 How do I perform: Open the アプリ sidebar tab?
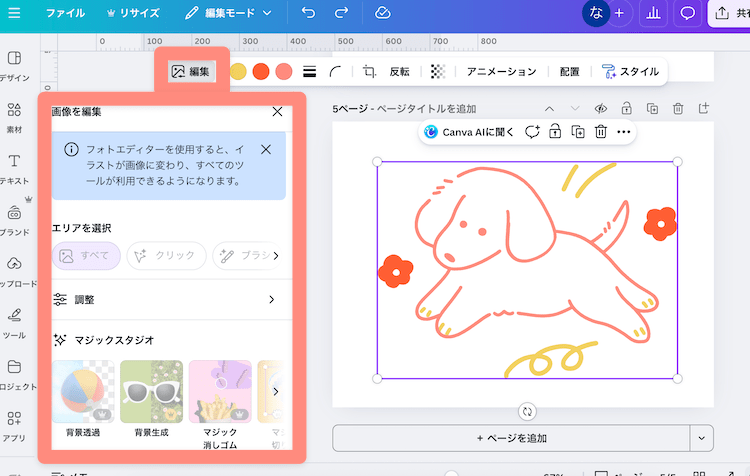pyautogui.click(x=14, y=426)
